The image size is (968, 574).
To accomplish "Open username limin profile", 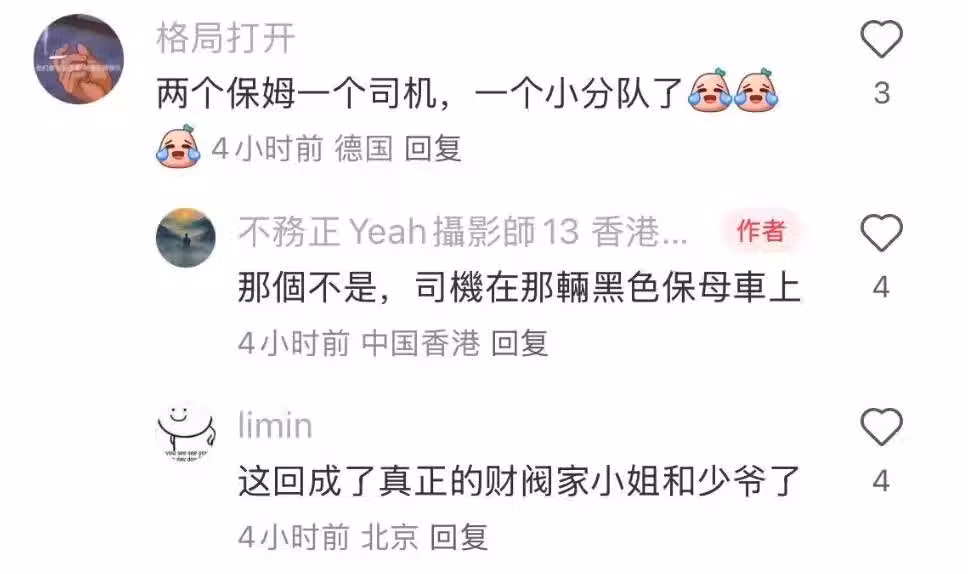I will 275,426.
